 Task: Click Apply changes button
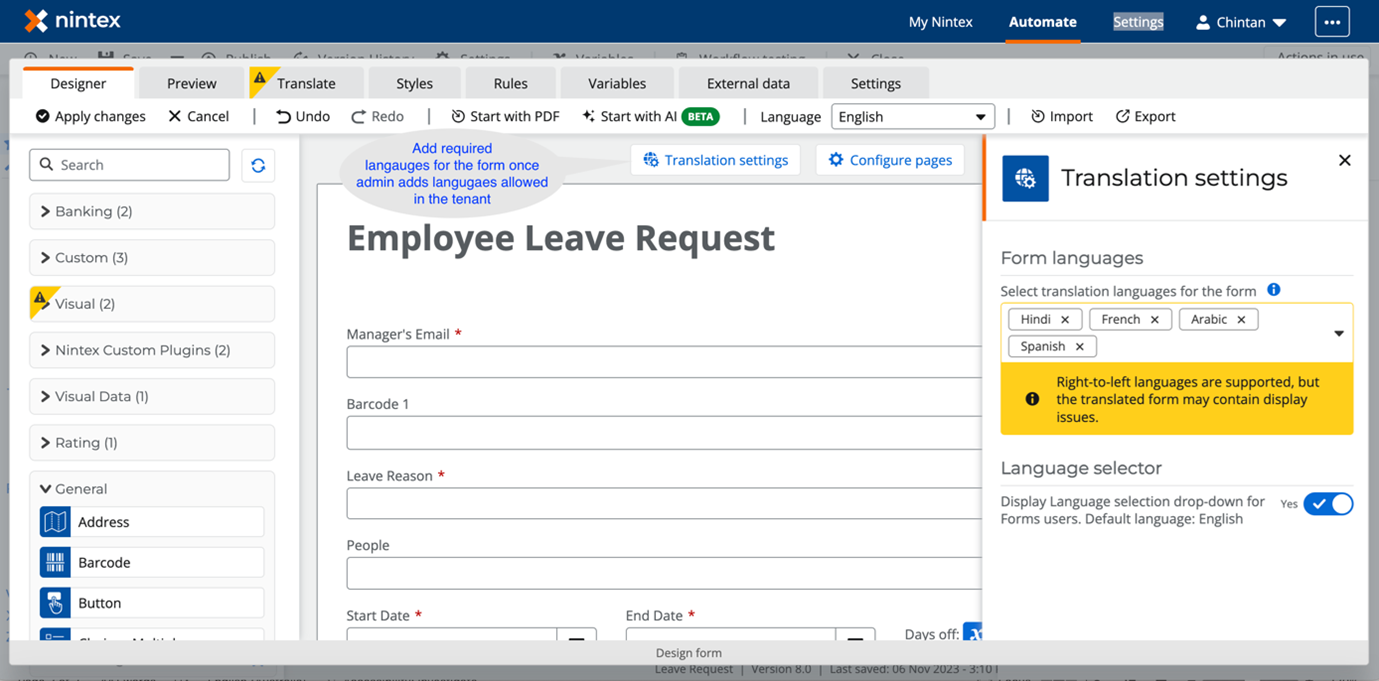90,116
